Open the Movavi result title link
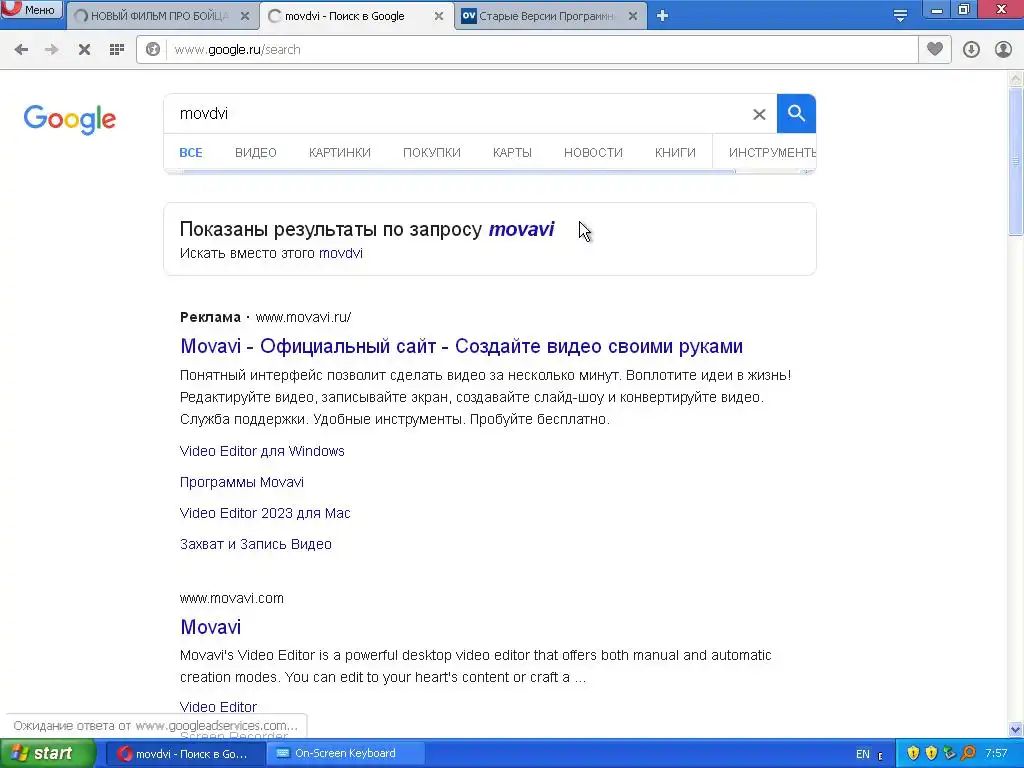1024x768 pixels. [210, 627]
